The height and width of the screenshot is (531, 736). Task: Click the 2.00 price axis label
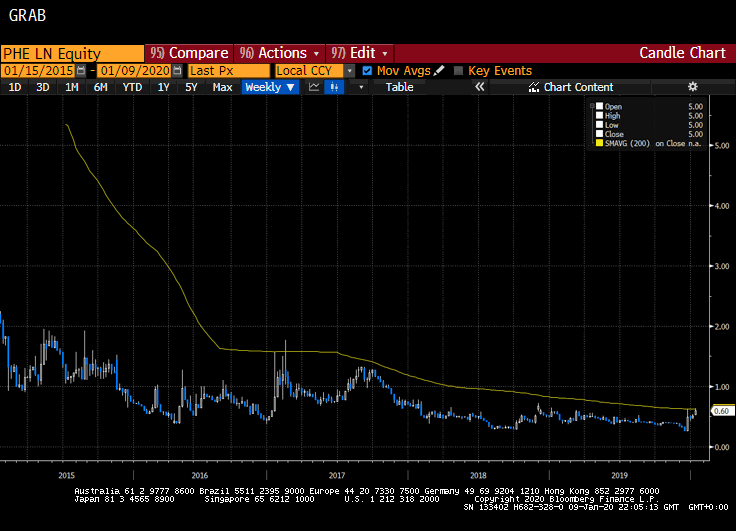coord(722,326)
